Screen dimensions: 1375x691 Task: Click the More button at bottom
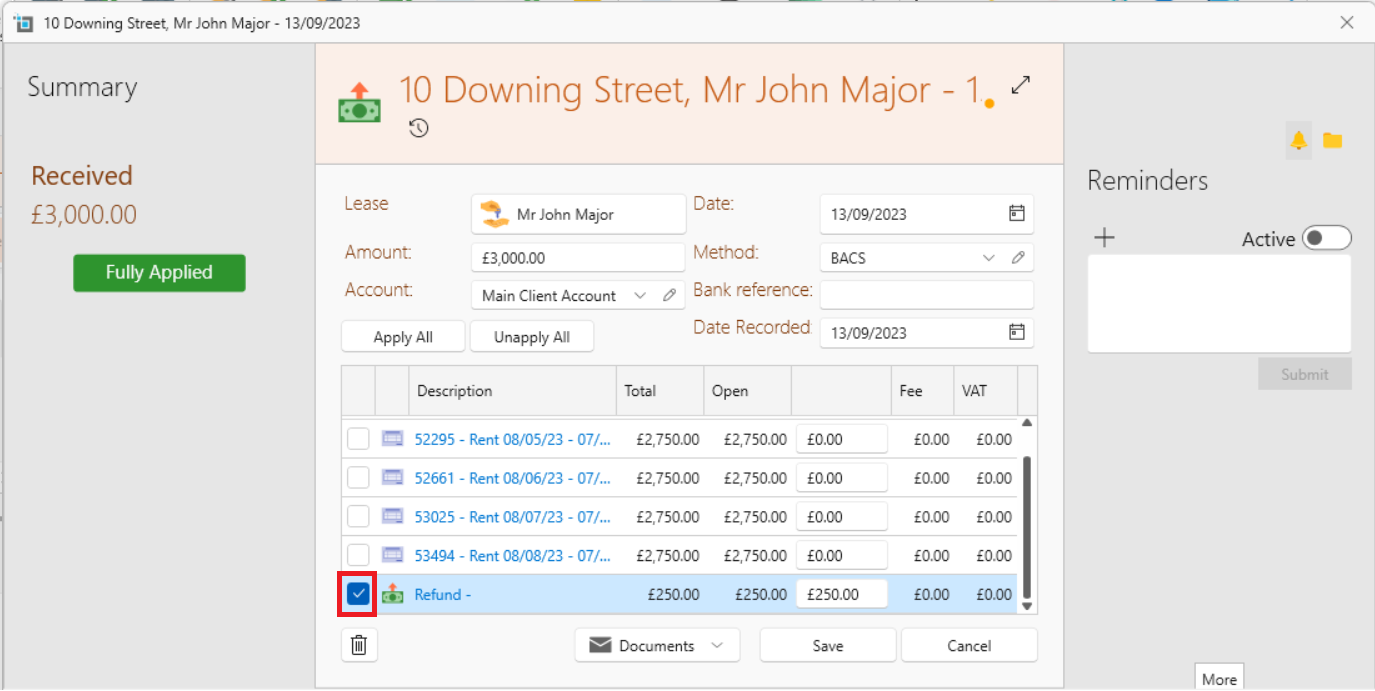pos(1219,678)
